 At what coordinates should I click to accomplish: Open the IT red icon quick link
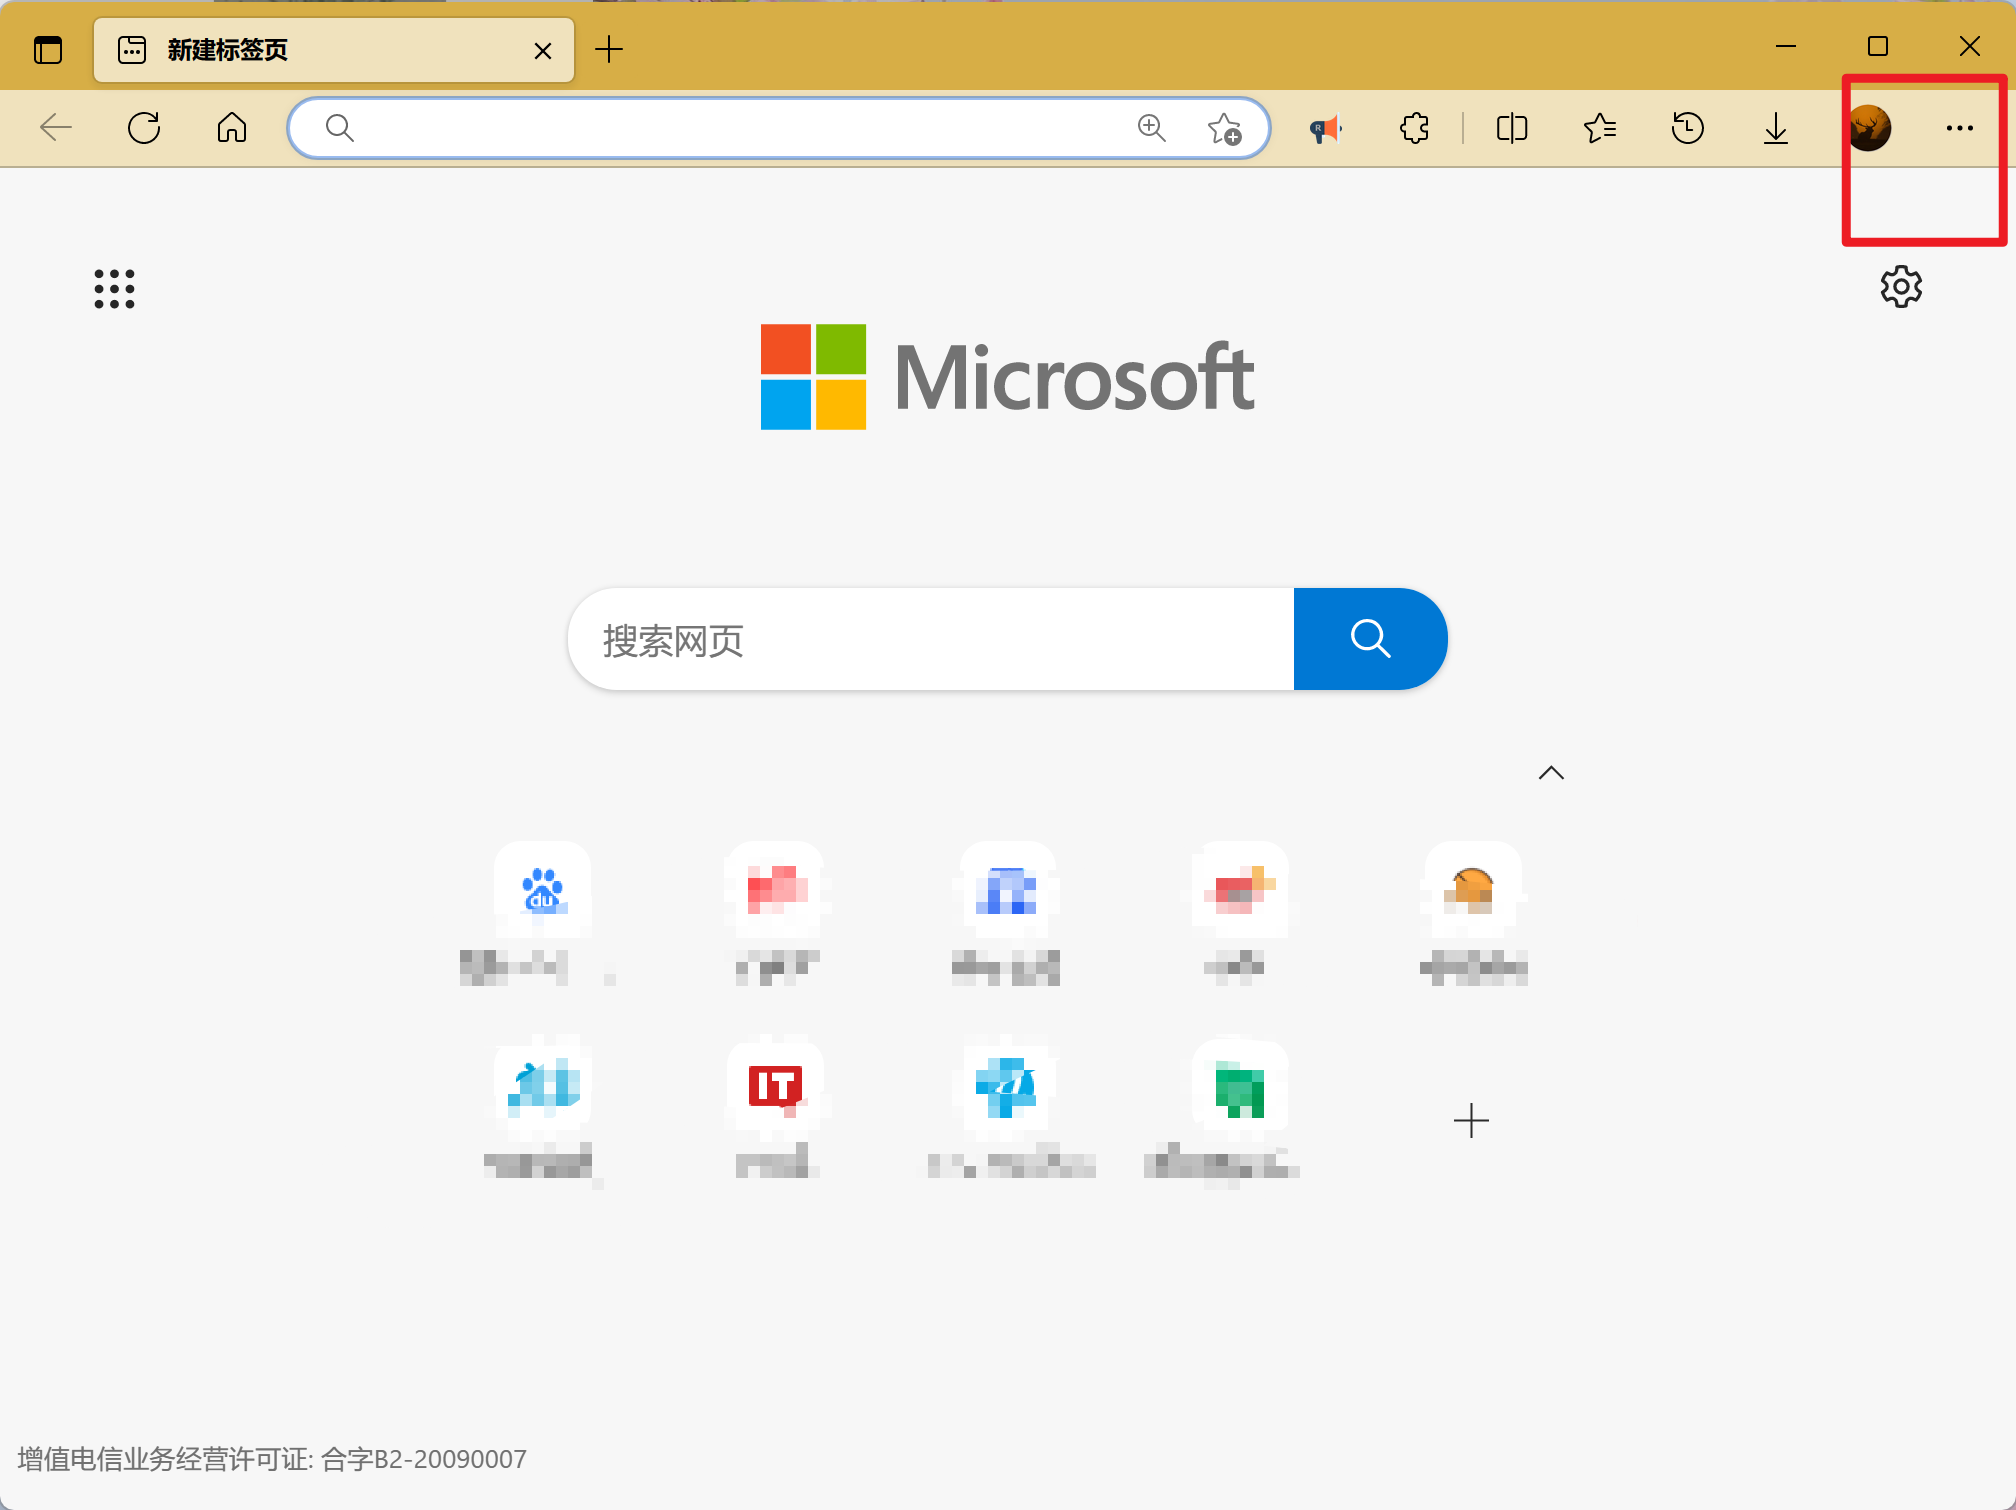pos(775,1086)
